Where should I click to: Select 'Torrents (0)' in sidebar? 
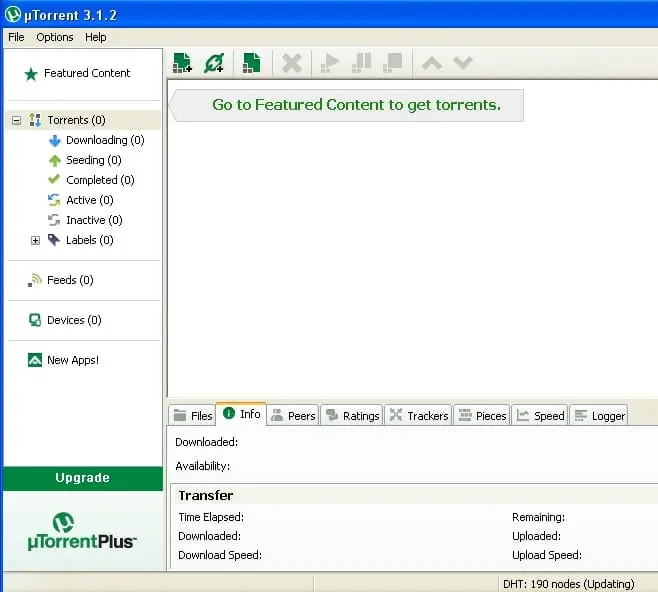(76, 120)
